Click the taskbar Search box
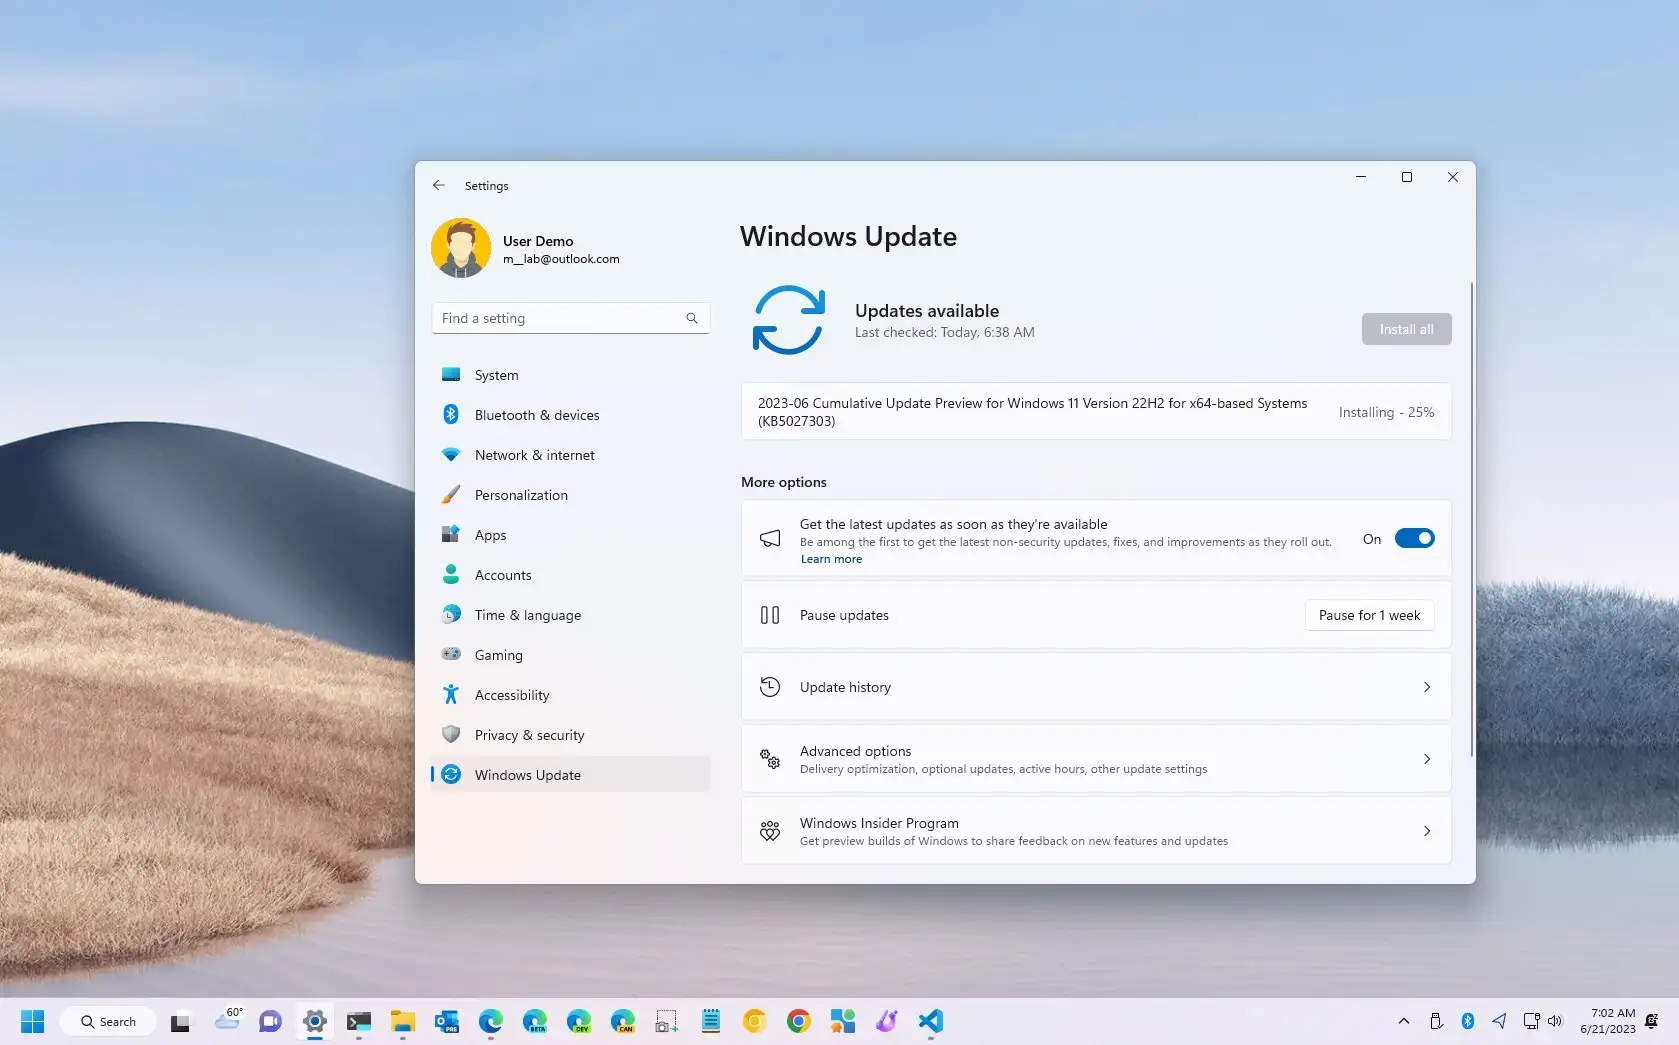The image size is (1679, 1045). 108,1021
